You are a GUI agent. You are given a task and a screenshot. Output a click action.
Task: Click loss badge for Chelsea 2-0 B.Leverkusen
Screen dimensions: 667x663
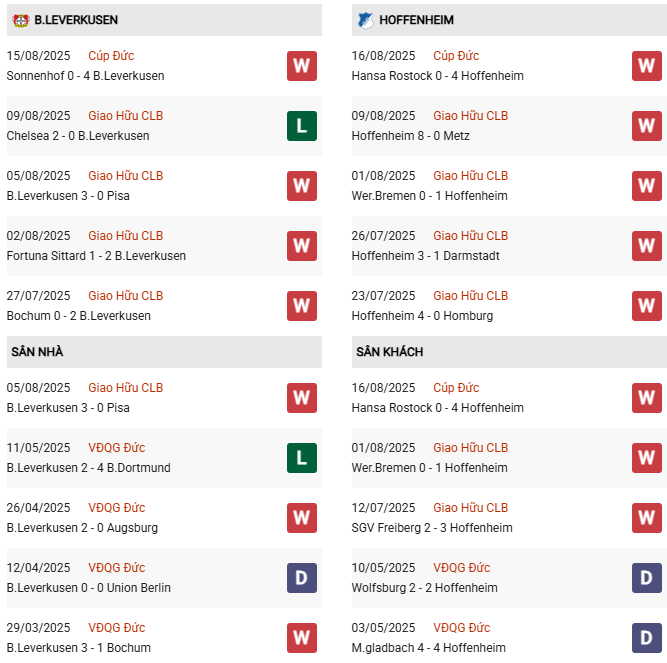302,126
